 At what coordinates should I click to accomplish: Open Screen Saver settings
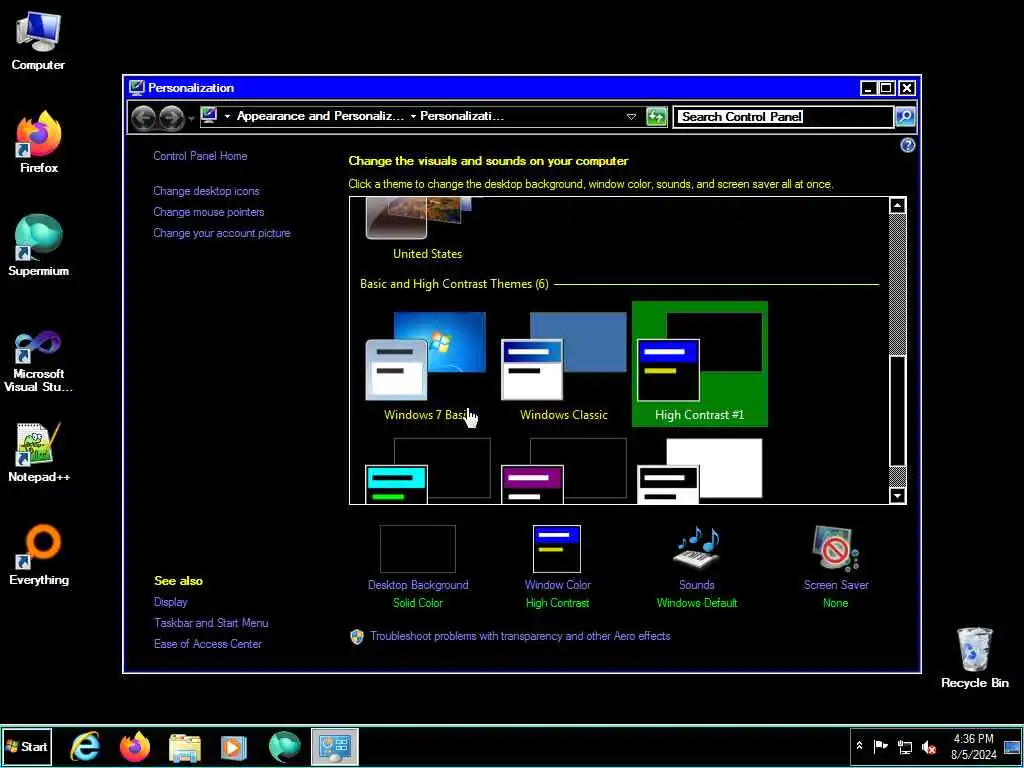pyautogui.click(x=835, y=567)
